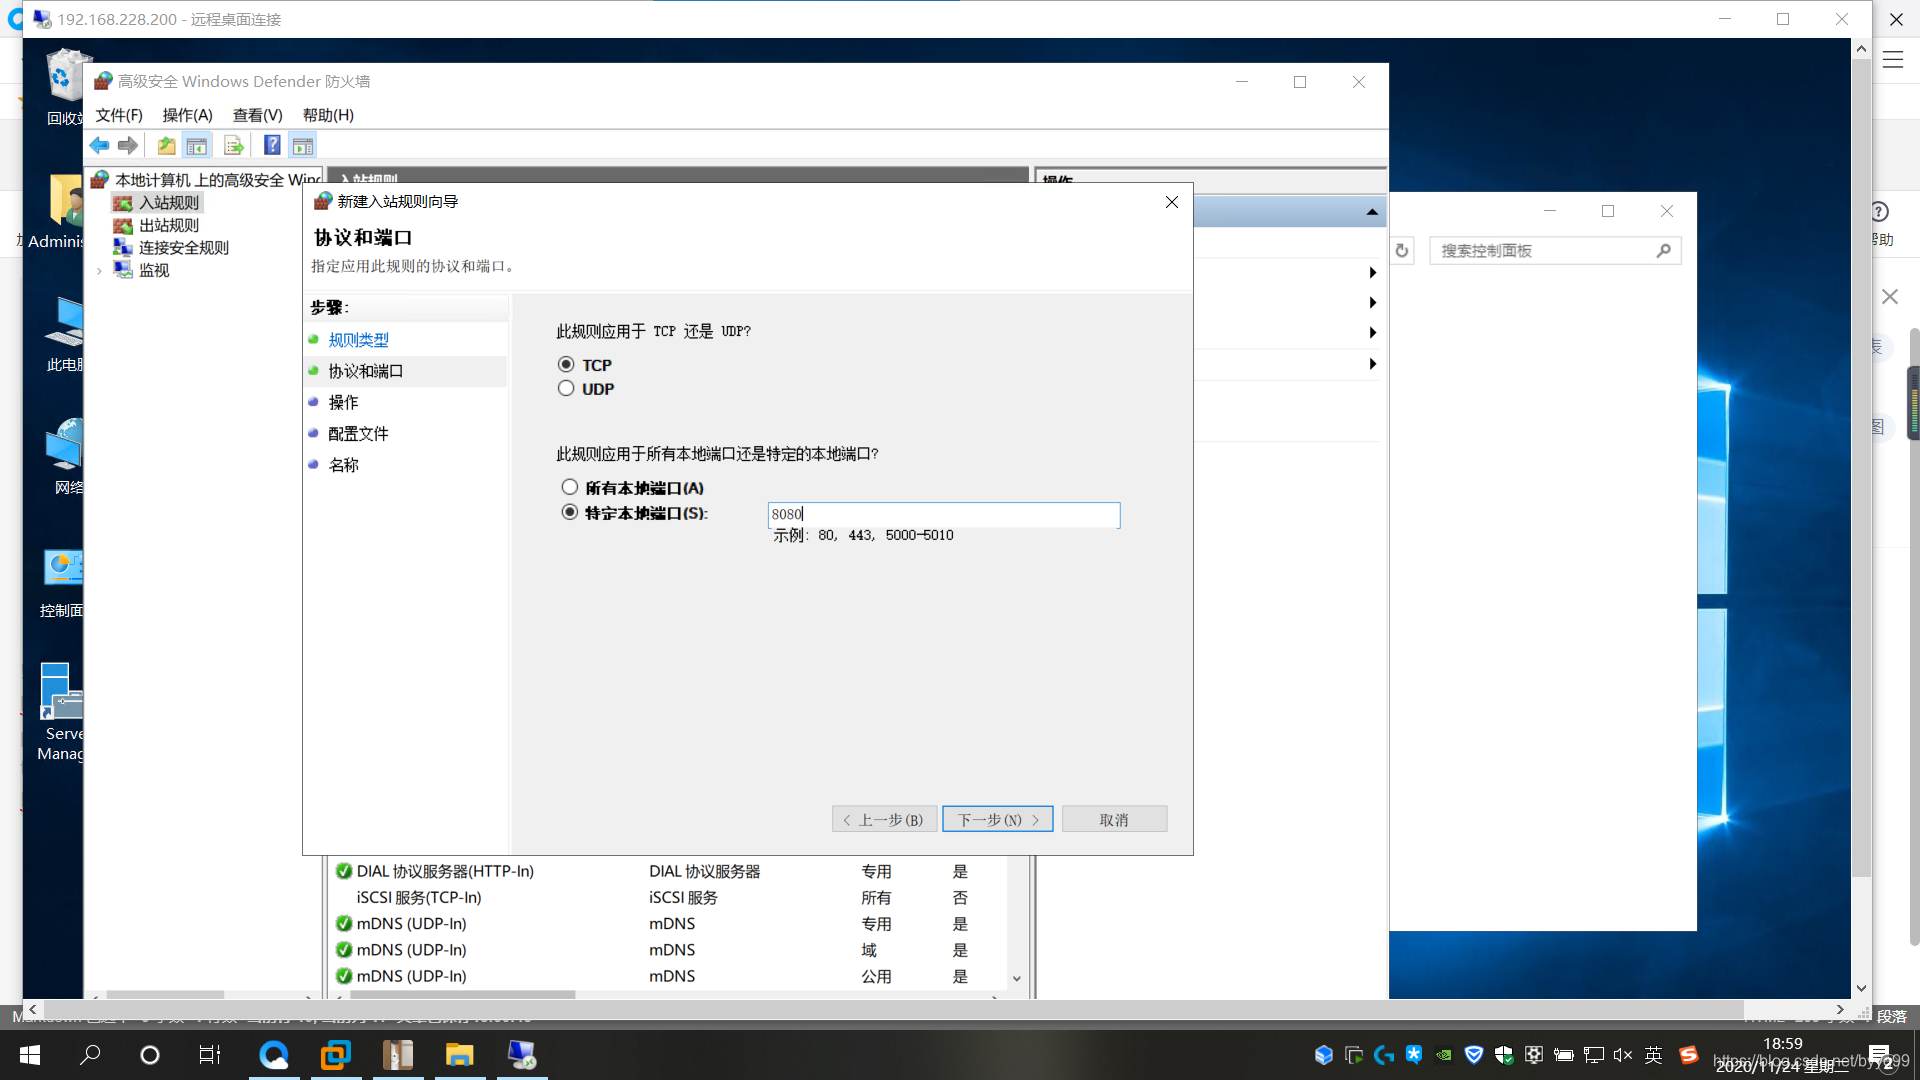Image resolution: width=1920 pixels, height=1080 pixels.
Task: Click the search magnifier in Control Panel box
Action: point(1663,251)
